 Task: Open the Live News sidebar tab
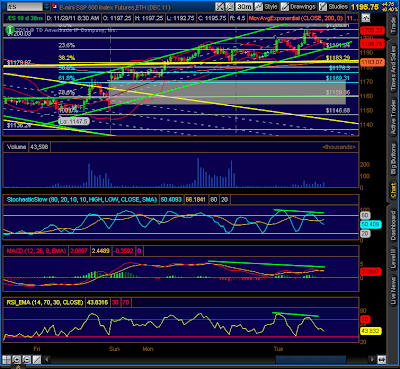point(394,291)
